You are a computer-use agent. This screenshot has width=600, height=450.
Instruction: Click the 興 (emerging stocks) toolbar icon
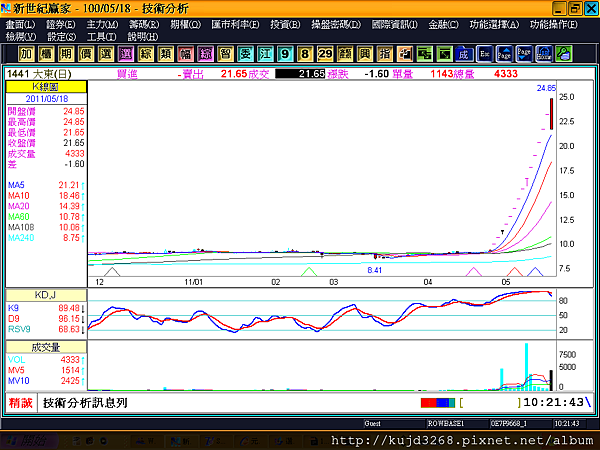coord(365,54)
